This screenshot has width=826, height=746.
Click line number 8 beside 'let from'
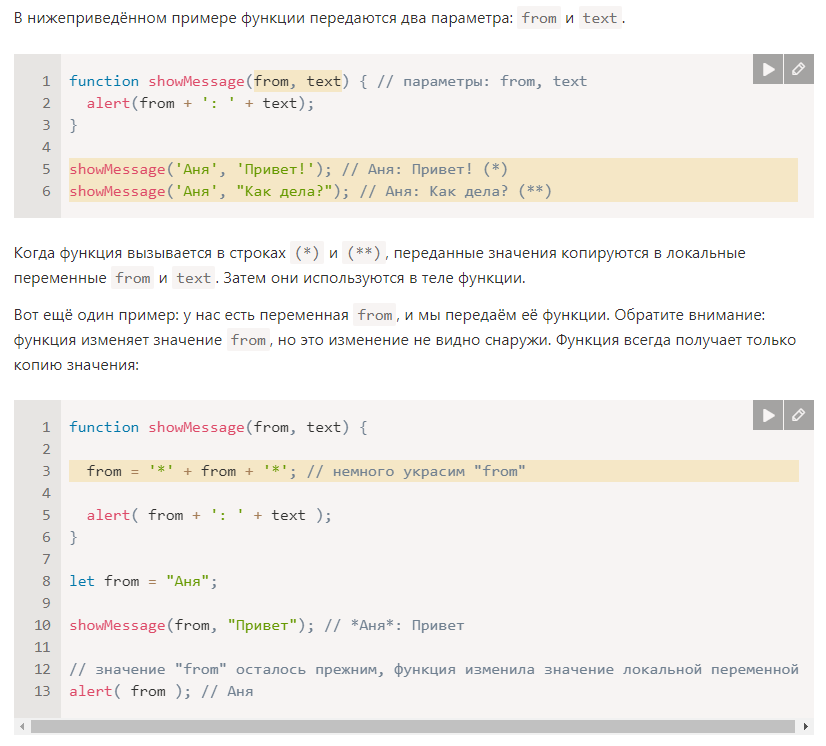(x=46, y=581)
